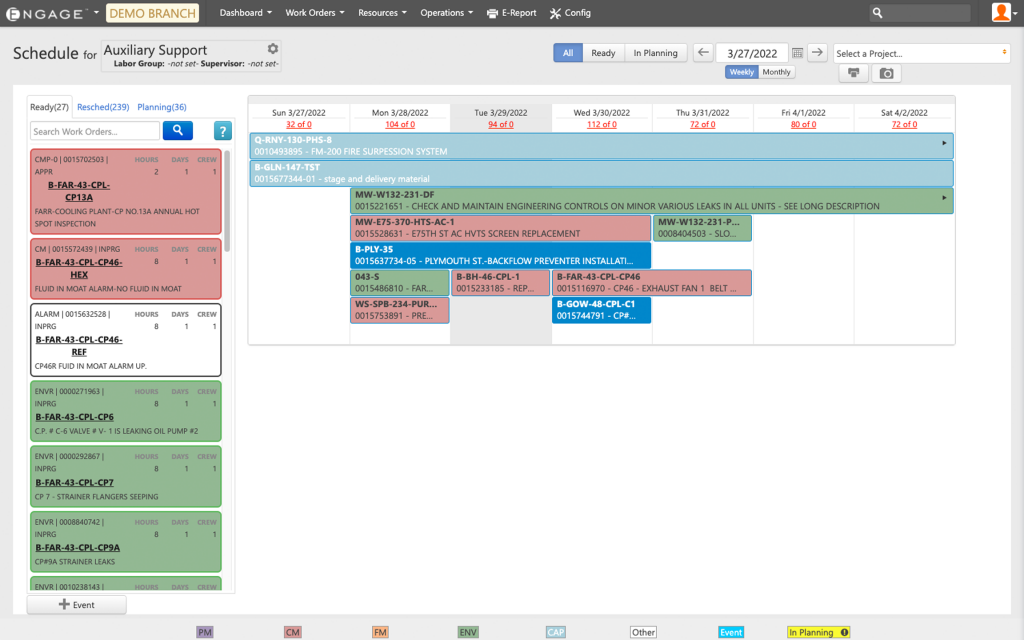Viewport: 1024px width, 640px height.
Task: Go to previous week arrow
Action: pos(702,53)
